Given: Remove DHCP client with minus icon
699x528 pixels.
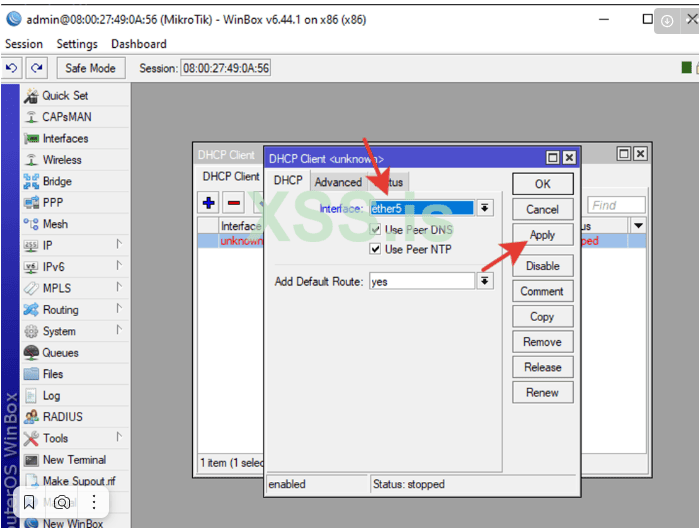Looking at the screenshot, I should [234, 203].
